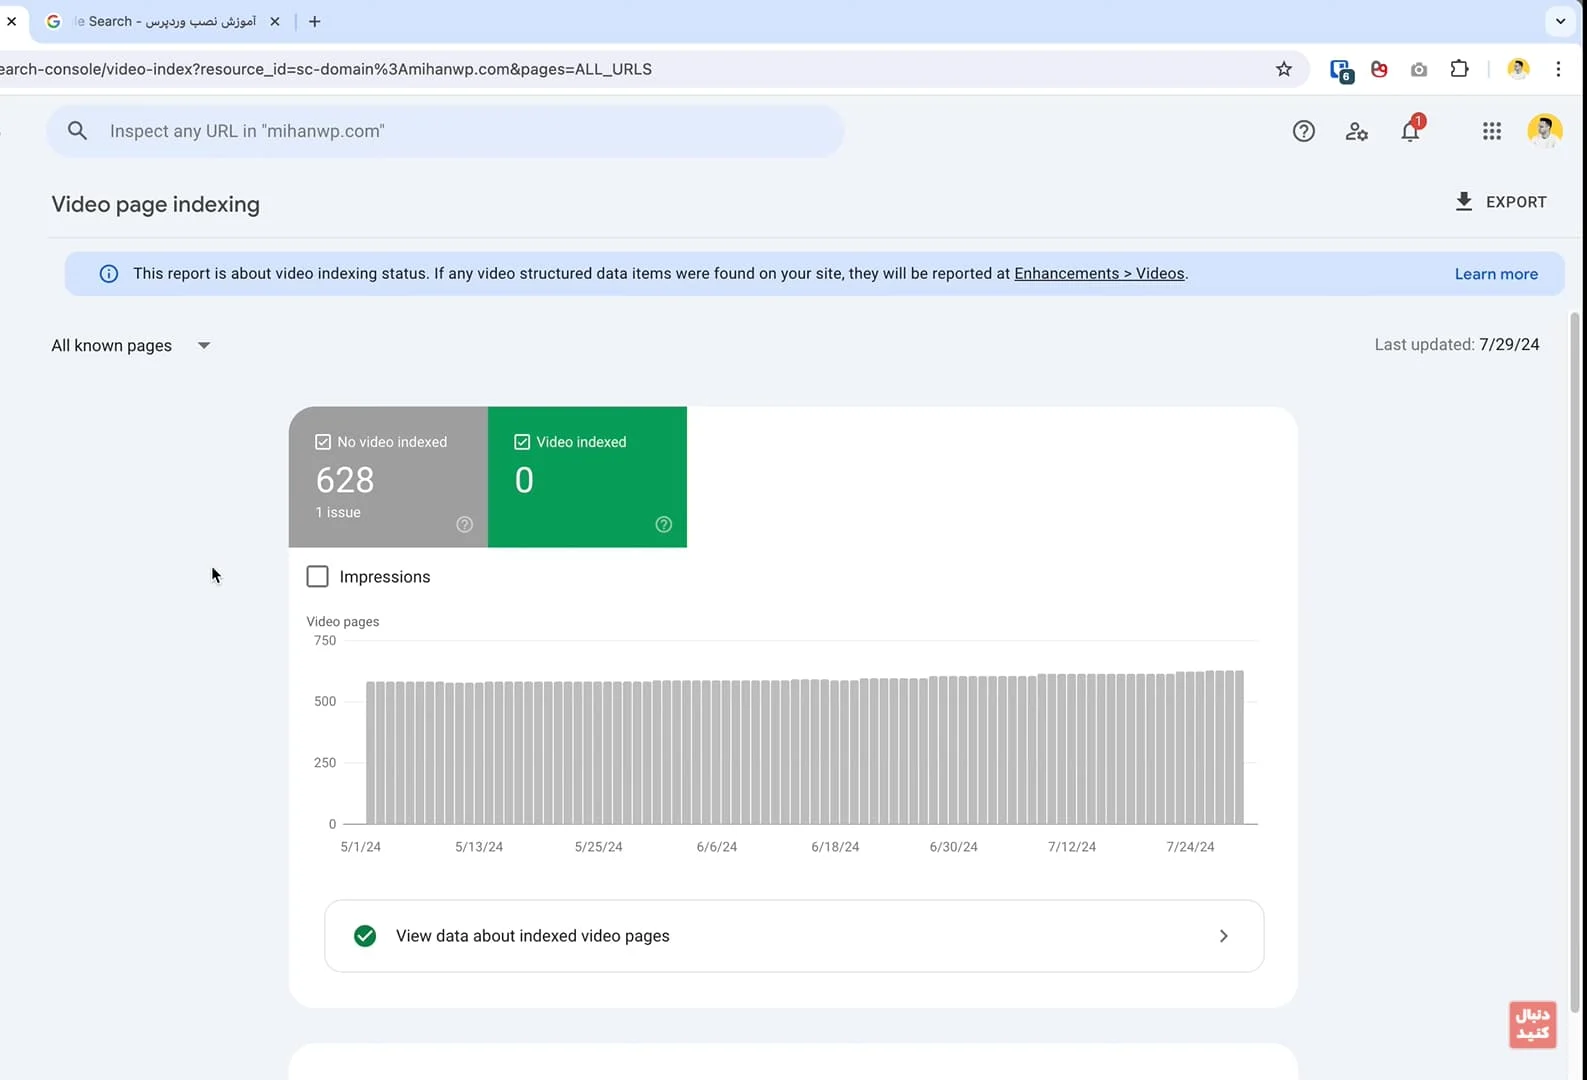The image size is (1587, 1080).
Task: Open the users and permissions settings icon
Action: coord(1356,131)
